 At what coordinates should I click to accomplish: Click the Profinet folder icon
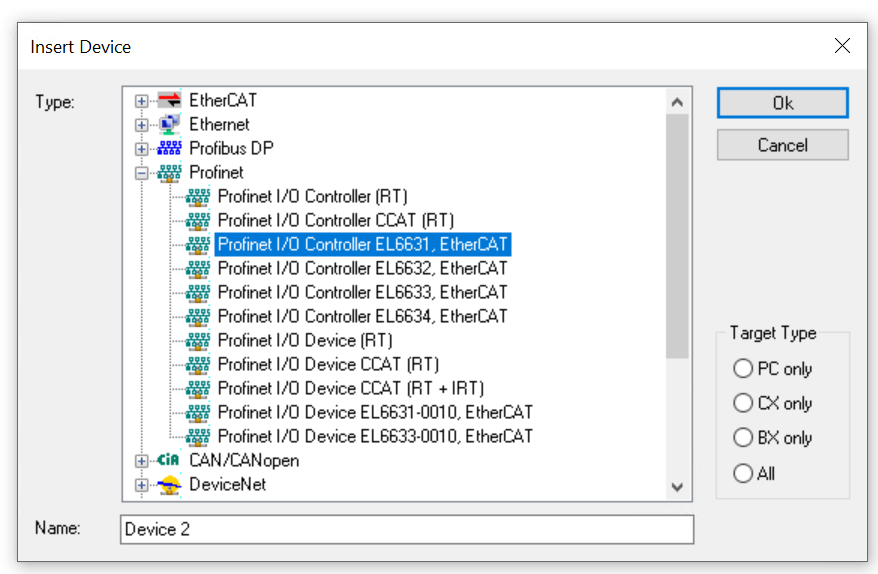pos(169,172)
